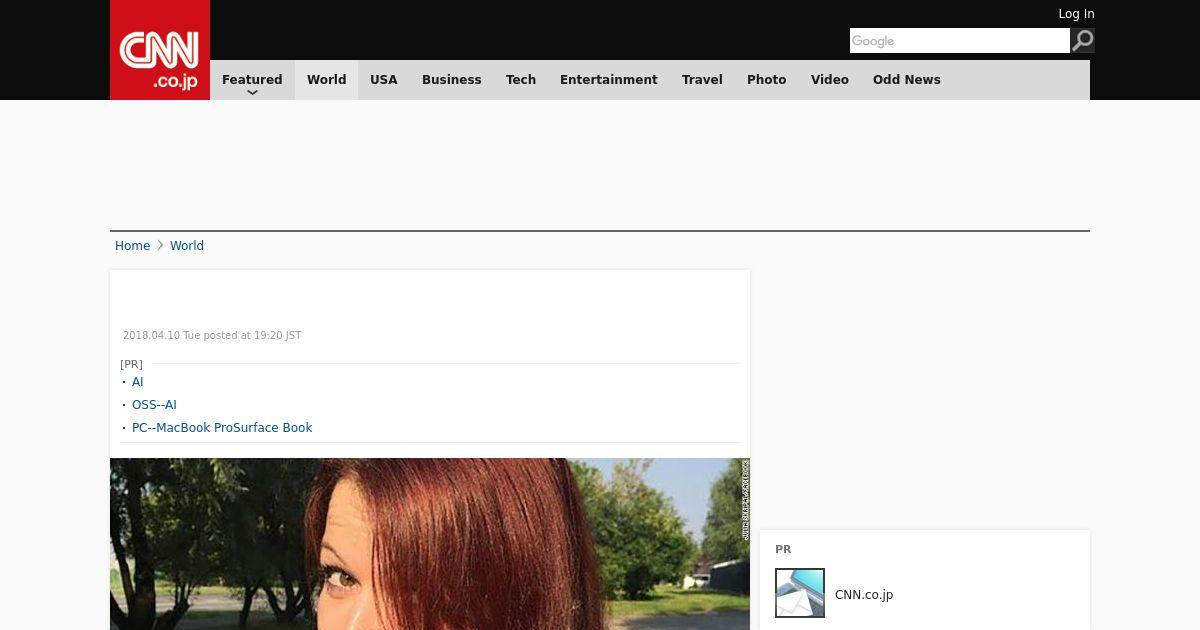
Task: Click the magnifier search icon
Action: tap(1082, 40)
